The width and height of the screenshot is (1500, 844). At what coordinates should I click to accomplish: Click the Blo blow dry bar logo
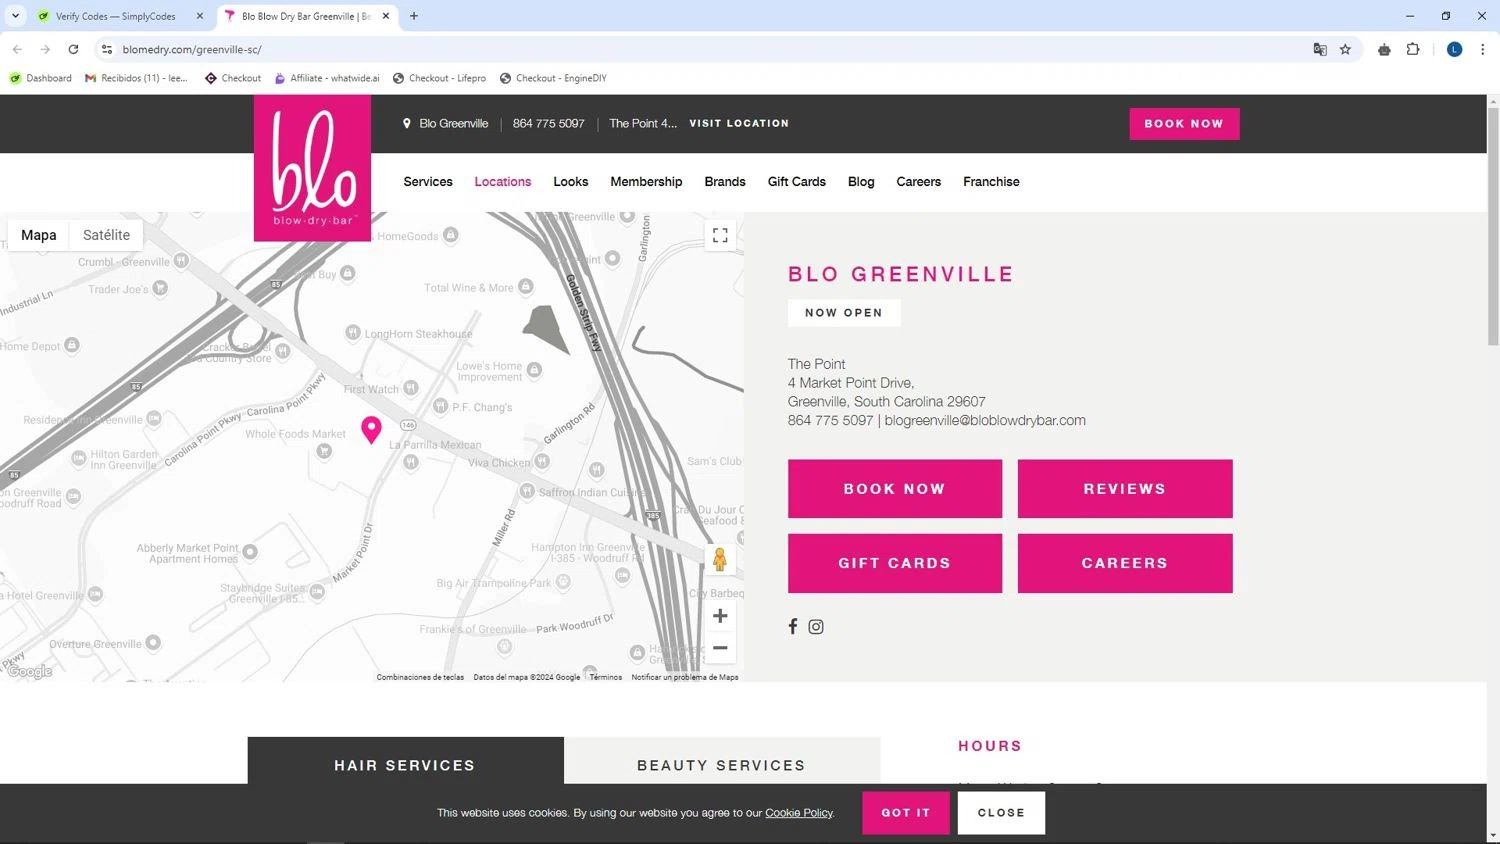coord(312,168)
